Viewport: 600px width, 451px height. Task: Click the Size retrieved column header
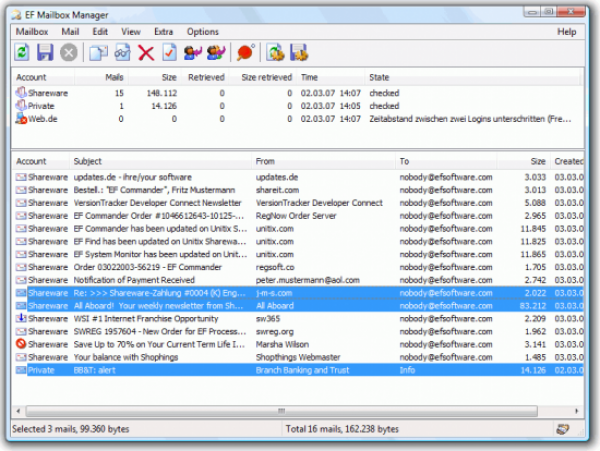click(x=263, y=77)
